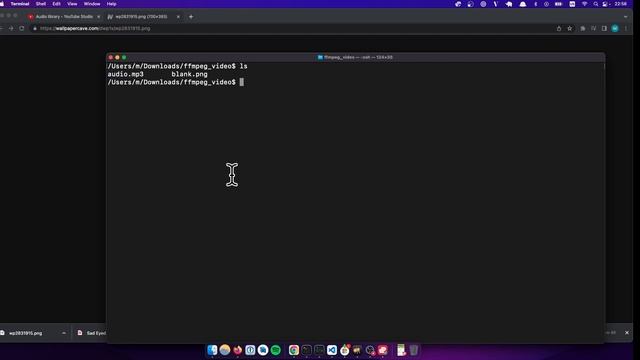Image resolution: width=640 pixels, height=360 pixels.
Task: Go forward in the Chrome window
Action: point(11,28)
